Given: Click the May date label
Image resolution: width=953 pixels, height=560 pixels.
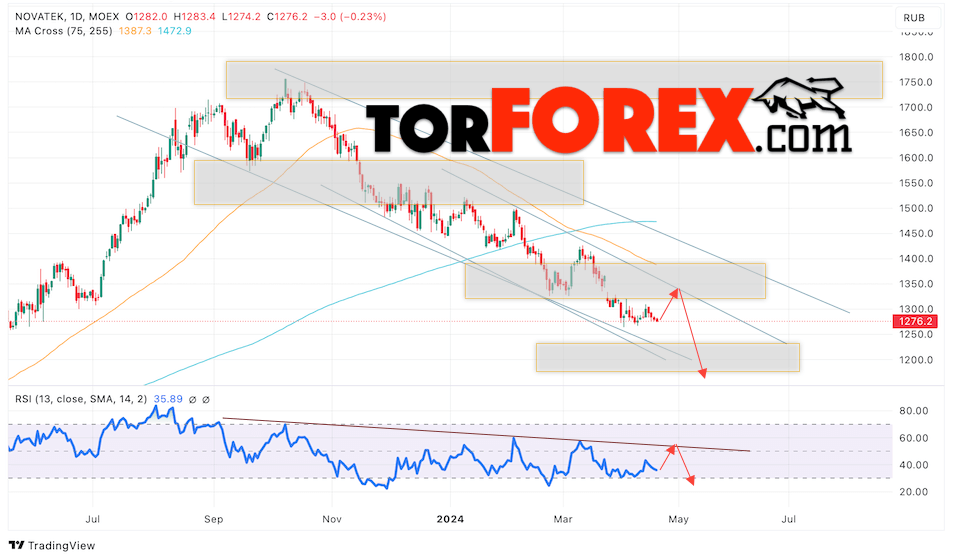Looking at the screenshot, I should tap(678, 519).
